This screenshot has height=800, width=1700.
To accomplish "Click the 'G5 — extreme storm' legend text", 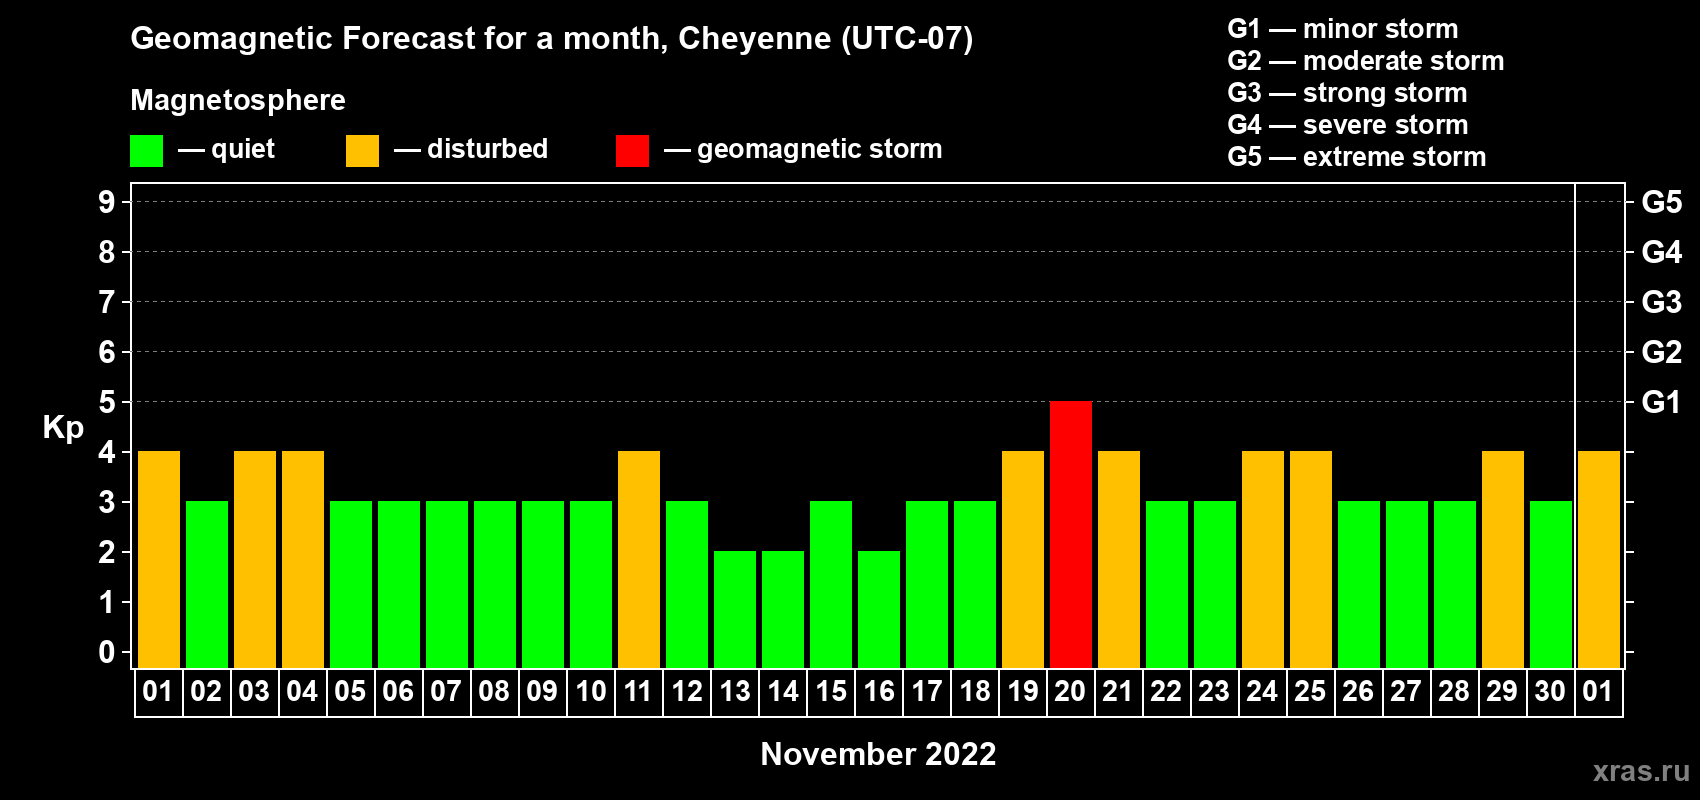I will coord(1357,157).
